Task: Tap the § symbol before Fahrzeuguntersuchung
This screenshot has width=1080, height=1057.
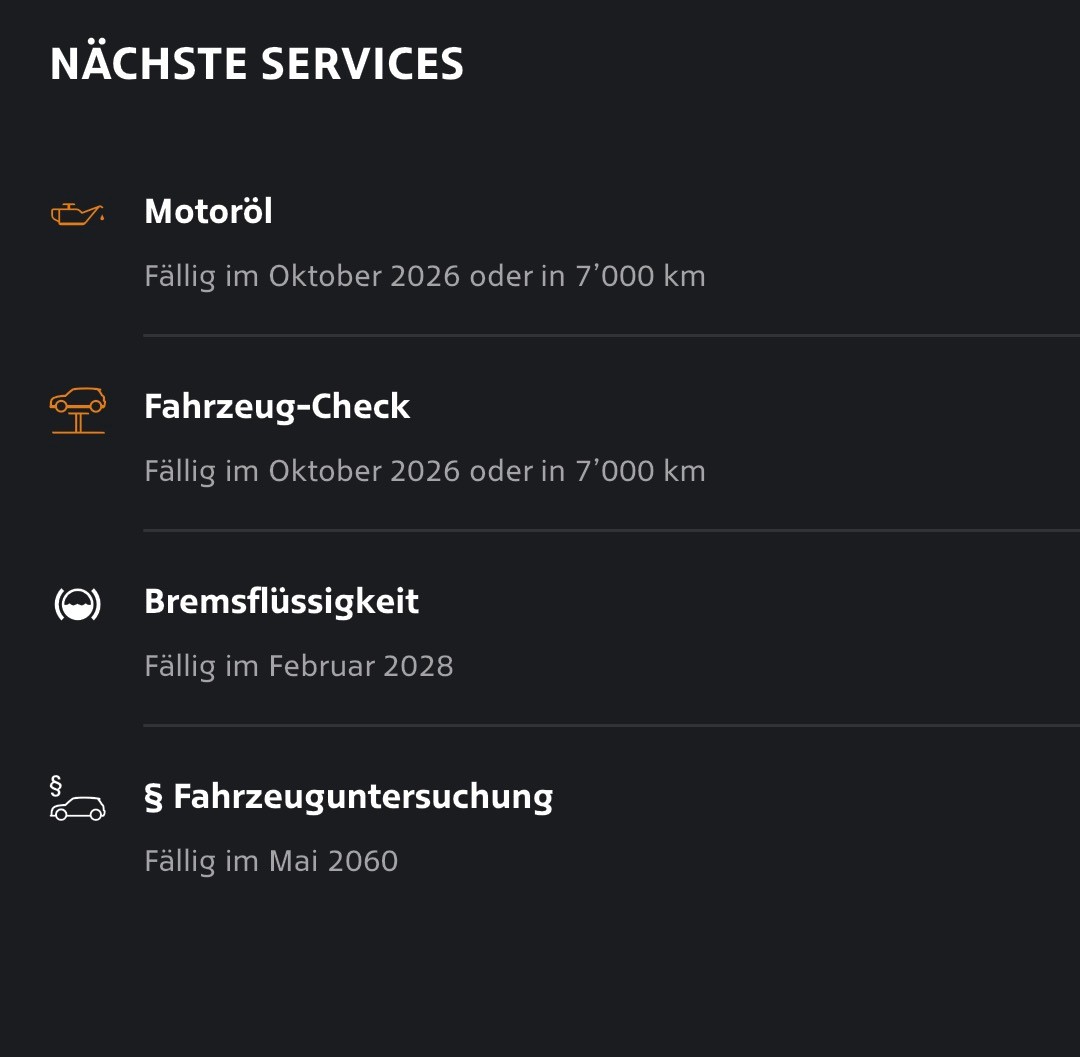Action: tap(154, 797)
